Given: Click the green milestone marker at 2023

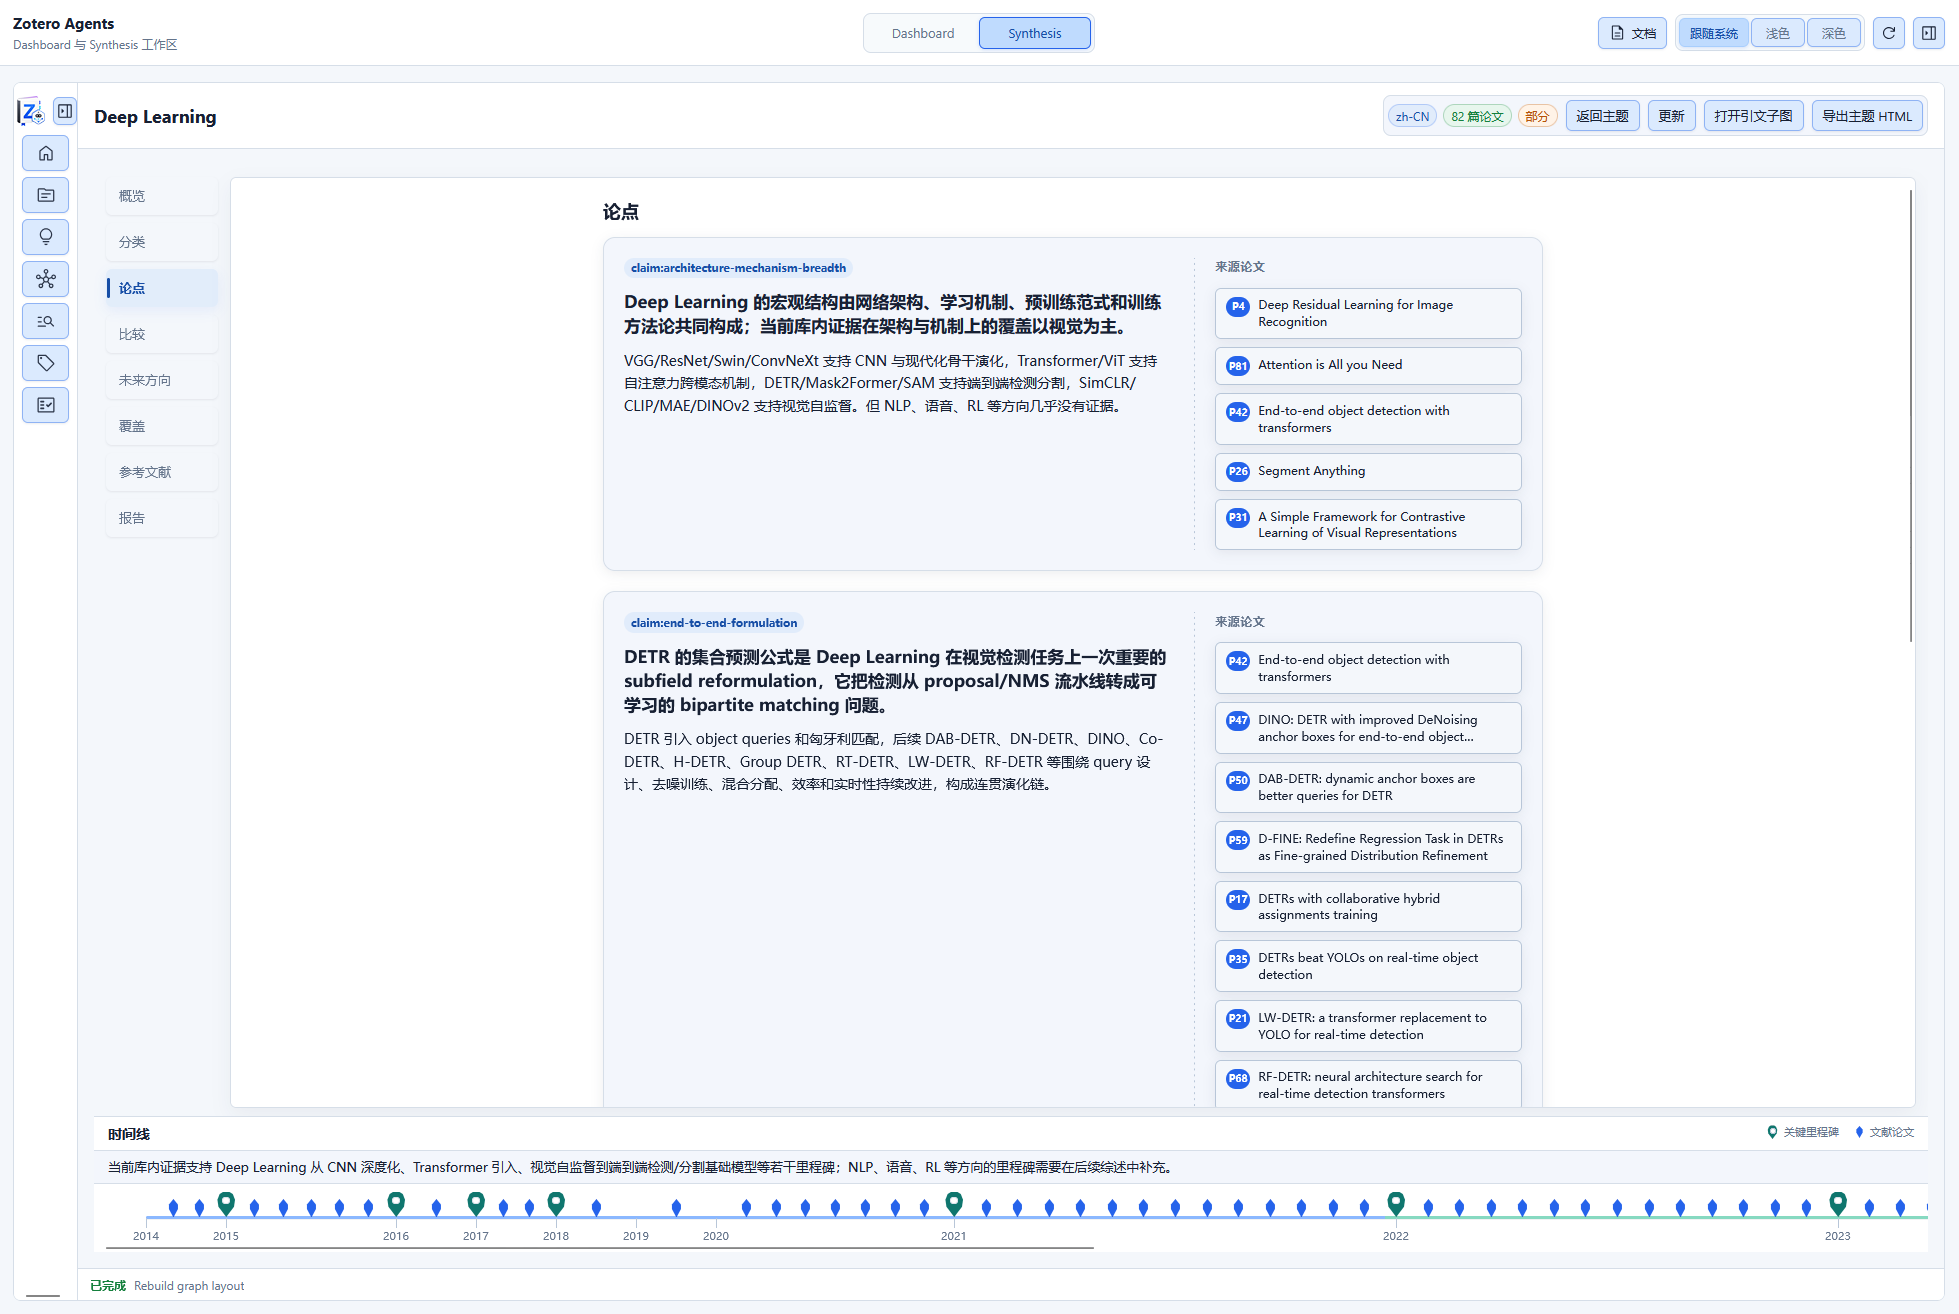Looking at the screenshot, I should point(1838,1203).
